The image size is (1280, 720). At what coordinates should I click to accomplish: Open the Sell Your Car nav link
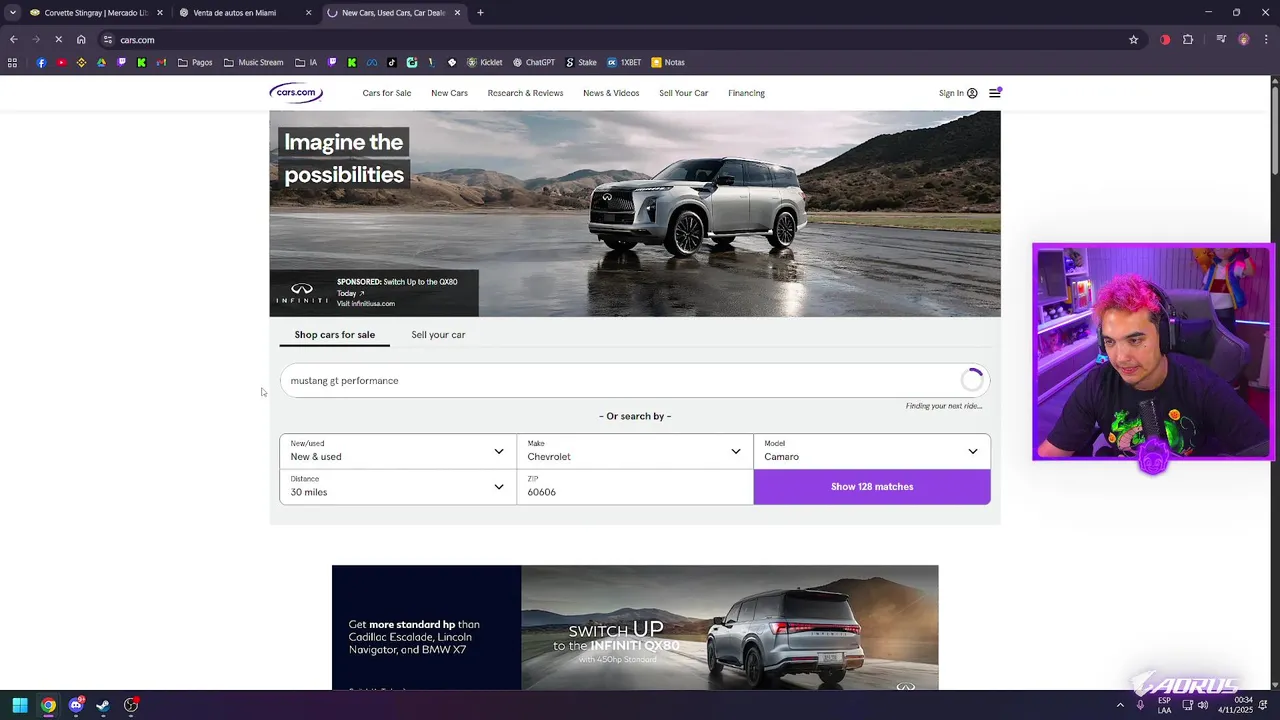pyautogui.click(x=683, y=93)
